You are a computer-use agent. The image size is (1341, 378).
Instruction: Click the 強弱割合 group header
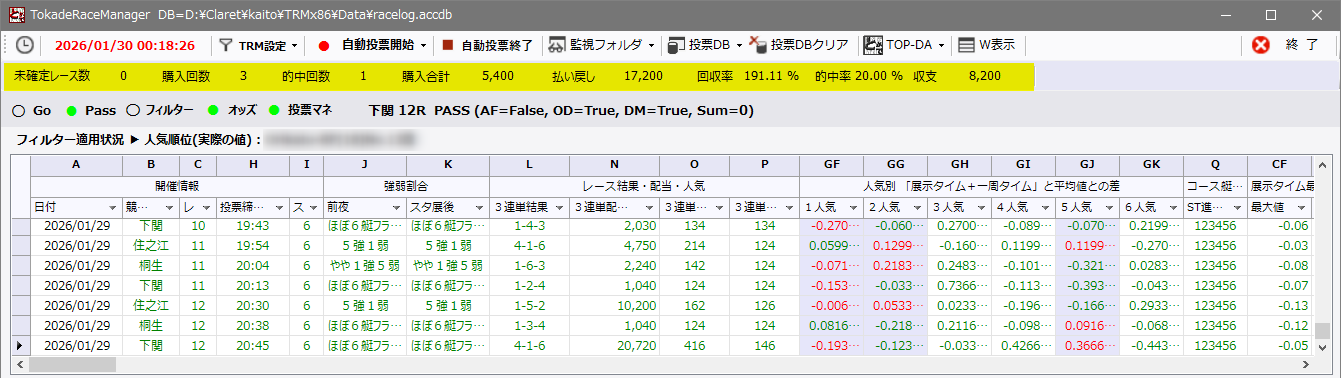pyautogui.click(x=406, y=186)
